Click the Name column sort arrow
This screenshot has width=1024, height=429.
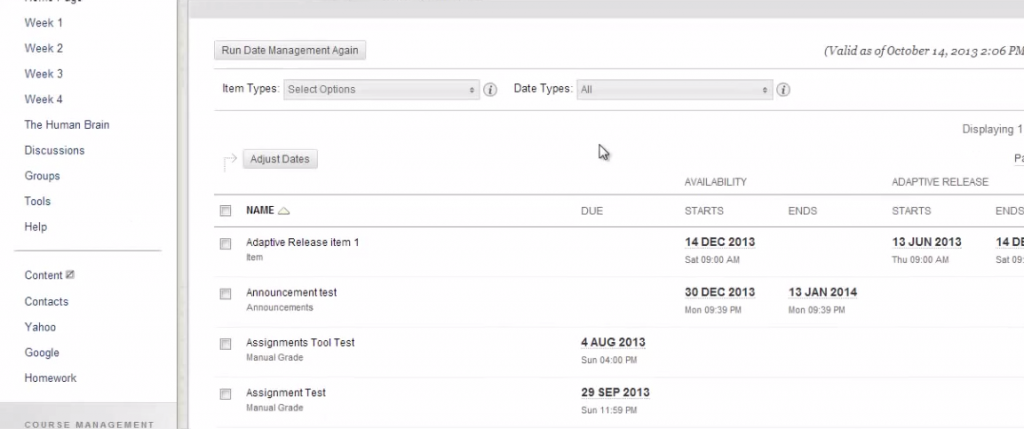[x=283, y=210]
